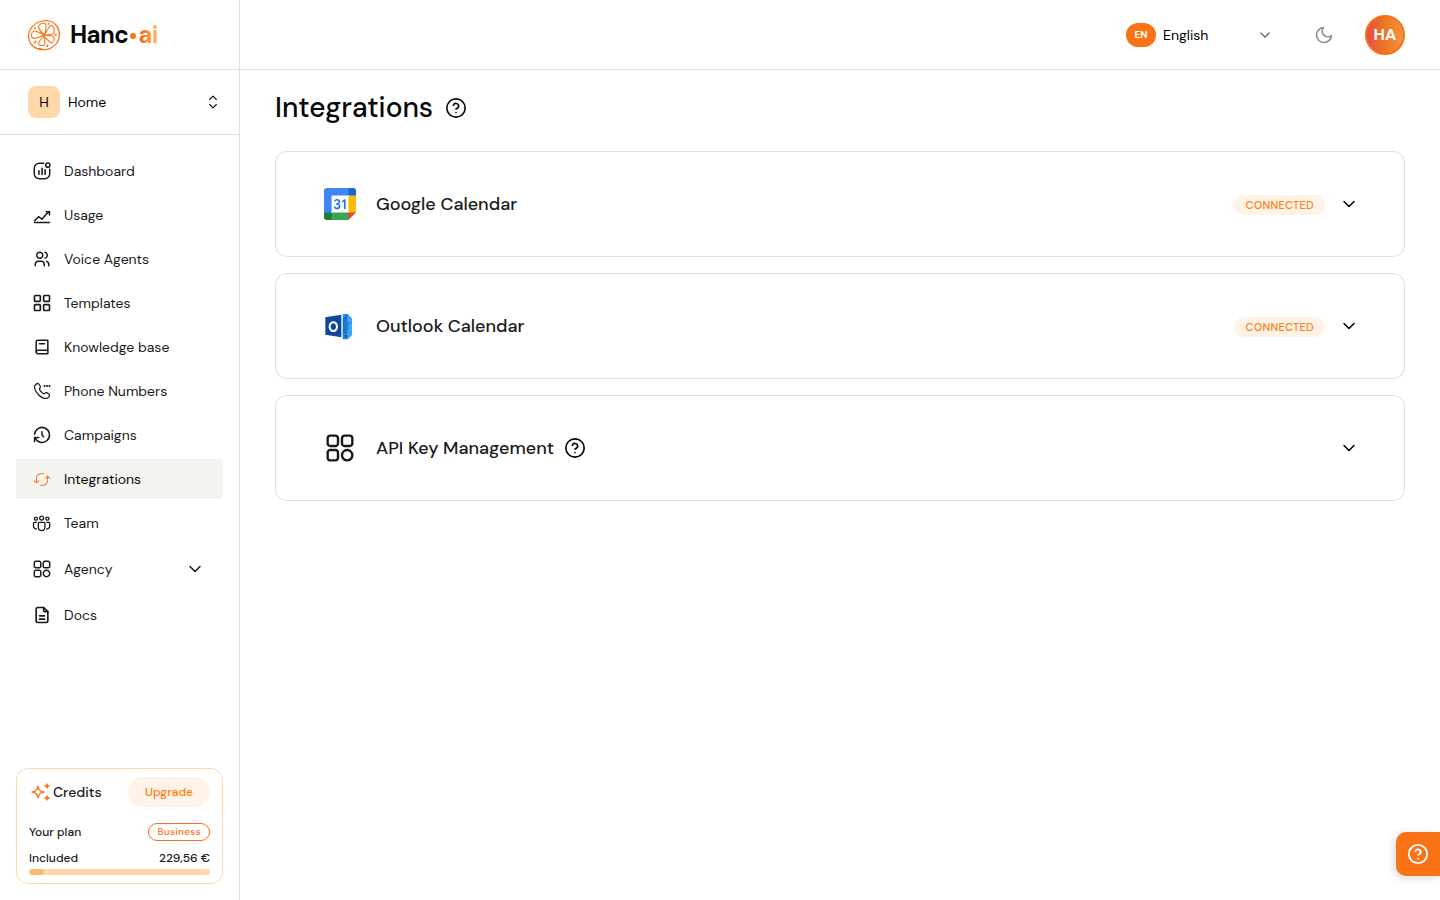Open the help icon next to Integrations
Screen dimensions: 1440x900
pos(456,107)
